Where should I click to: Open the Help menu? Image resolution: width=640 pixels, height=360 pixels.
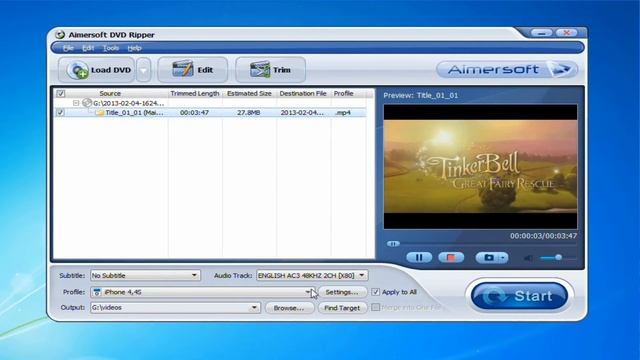pyautogui.click(x=134, y=48)
